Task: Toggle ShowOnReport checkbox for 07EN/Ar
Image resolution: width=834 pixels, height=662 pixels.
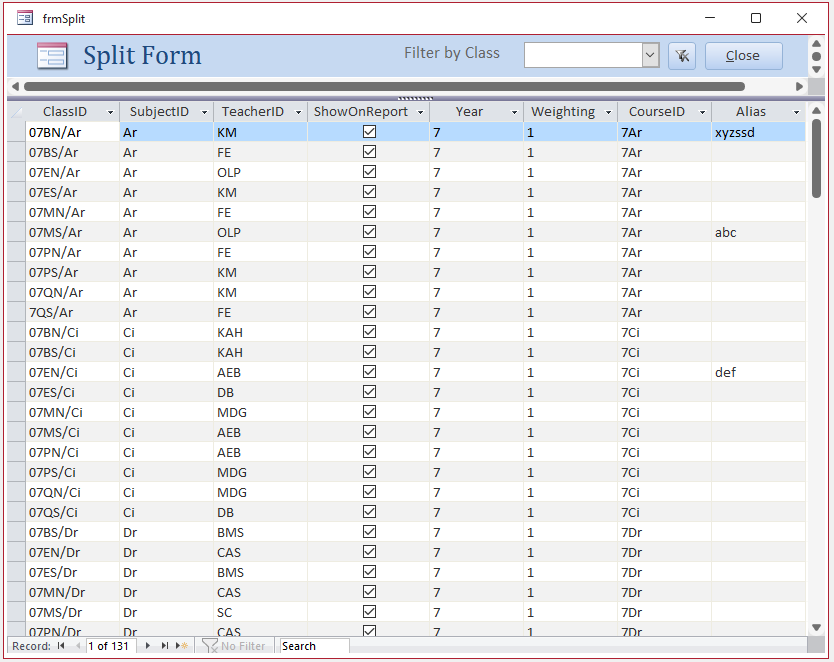Action: point(369,172)
